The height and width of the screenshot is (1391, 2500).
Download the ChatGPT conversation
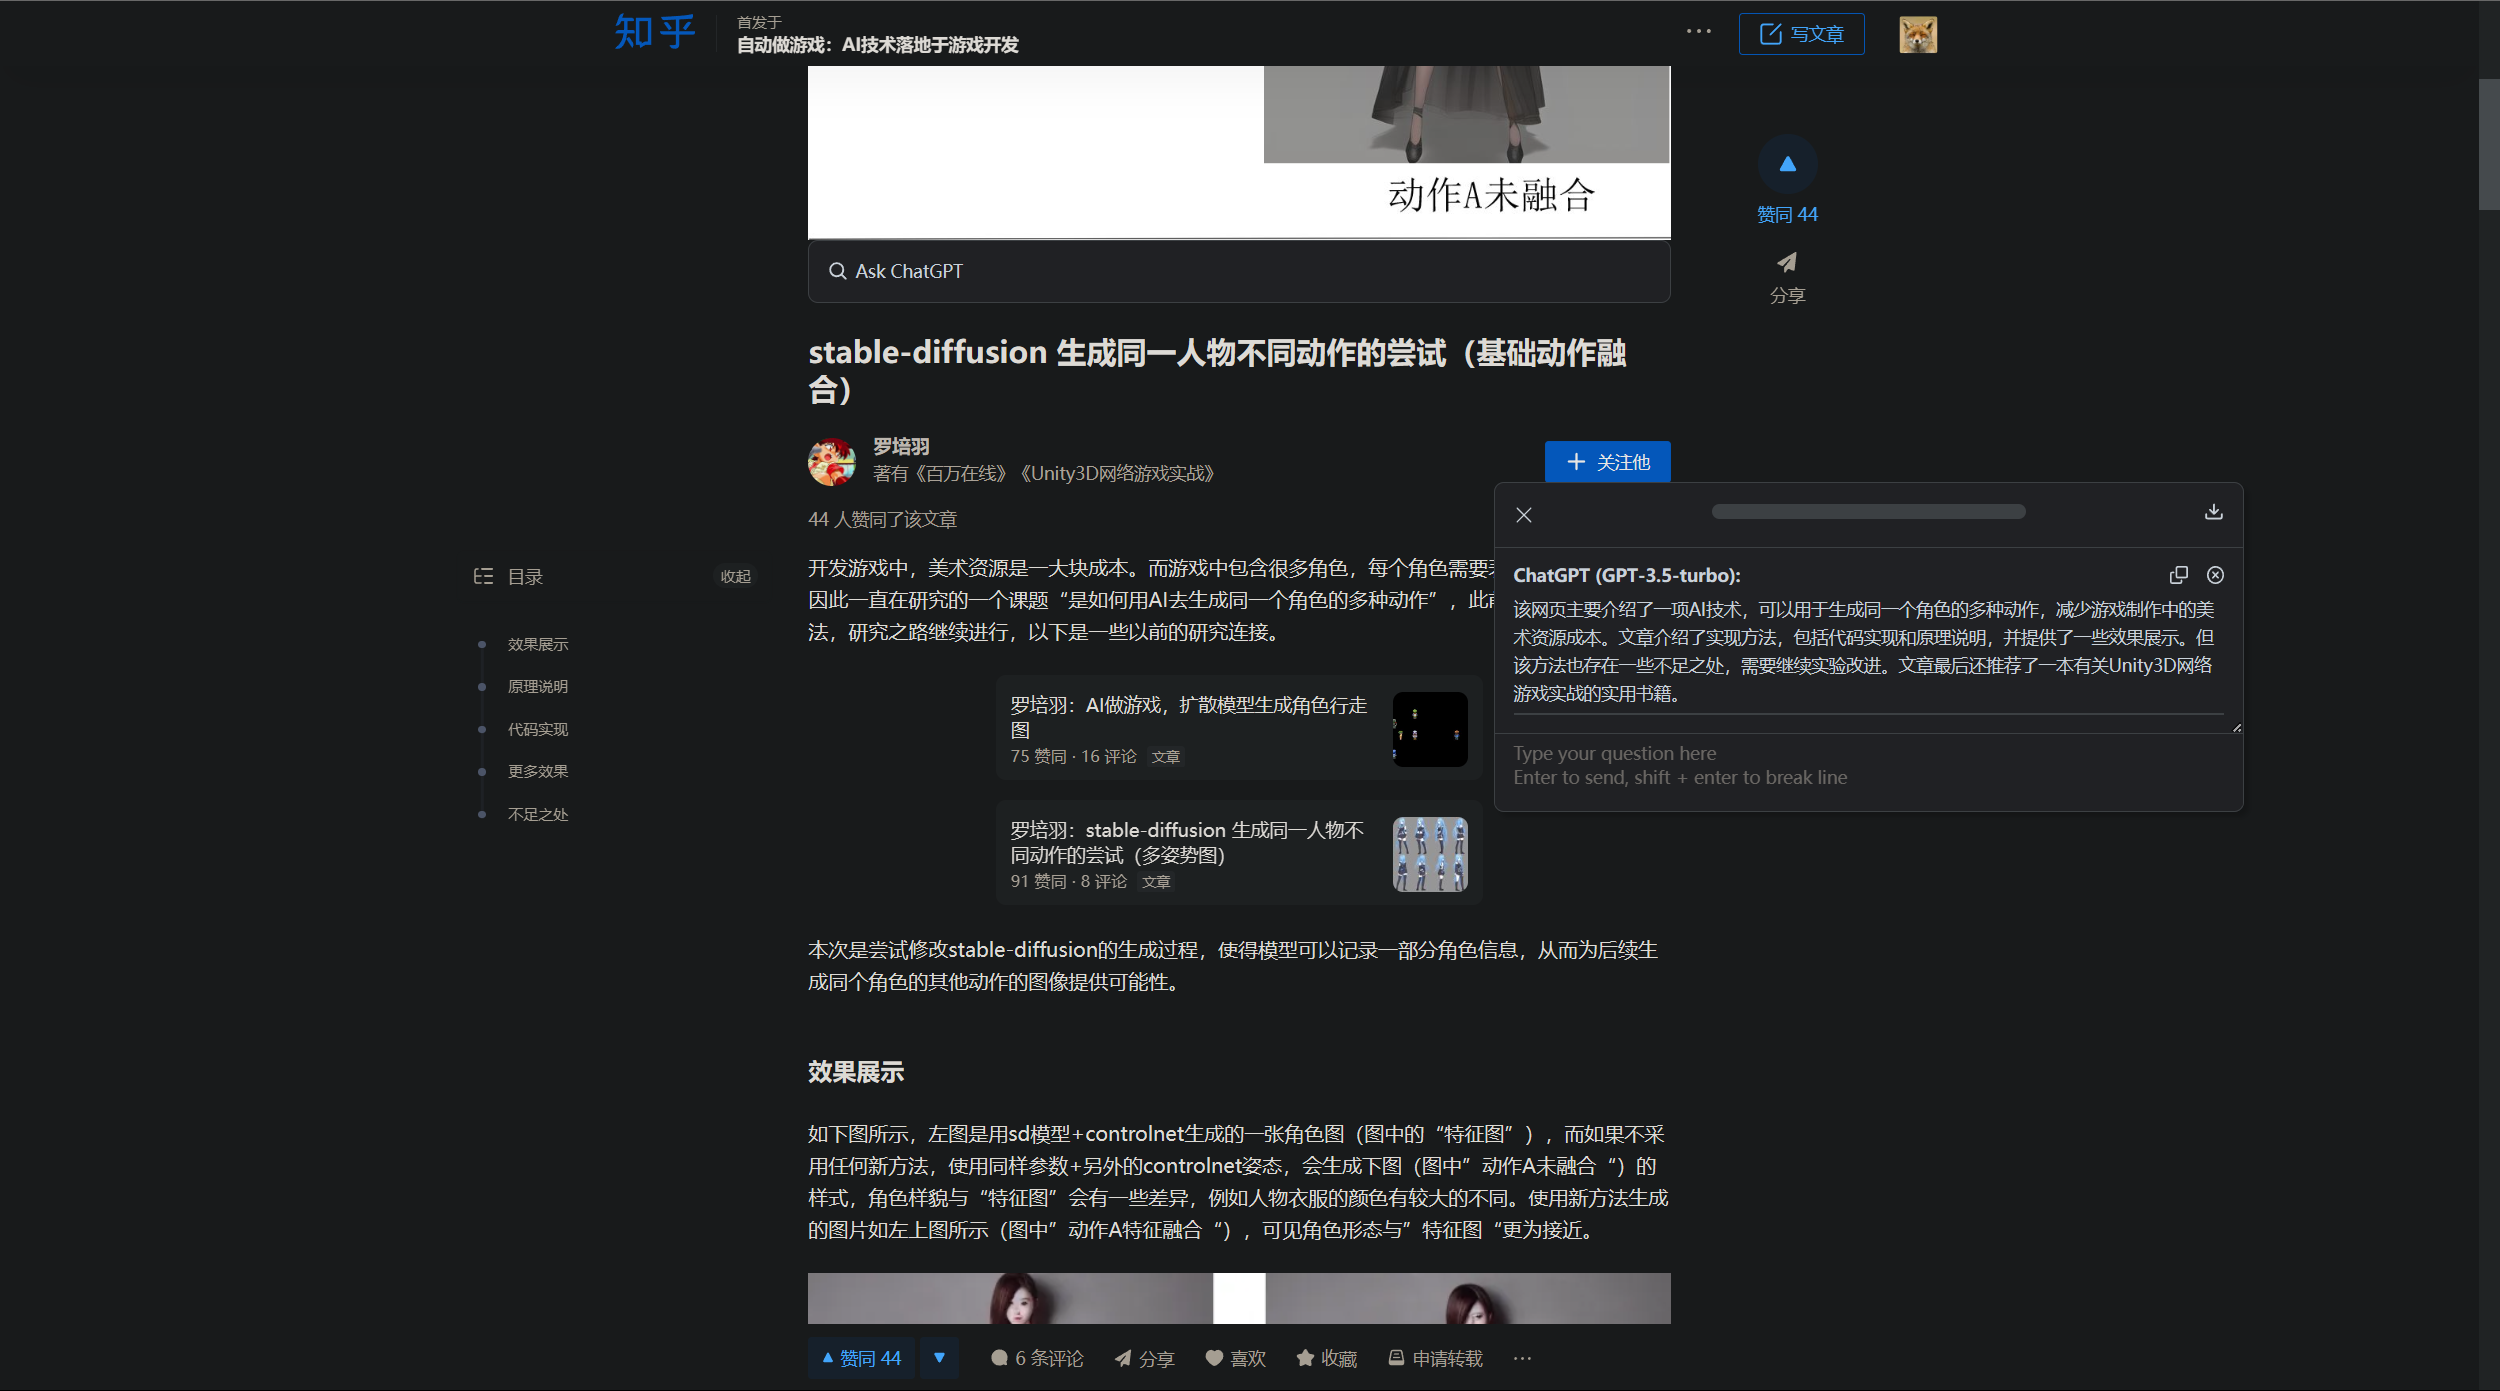click(x=2213, y=512)
